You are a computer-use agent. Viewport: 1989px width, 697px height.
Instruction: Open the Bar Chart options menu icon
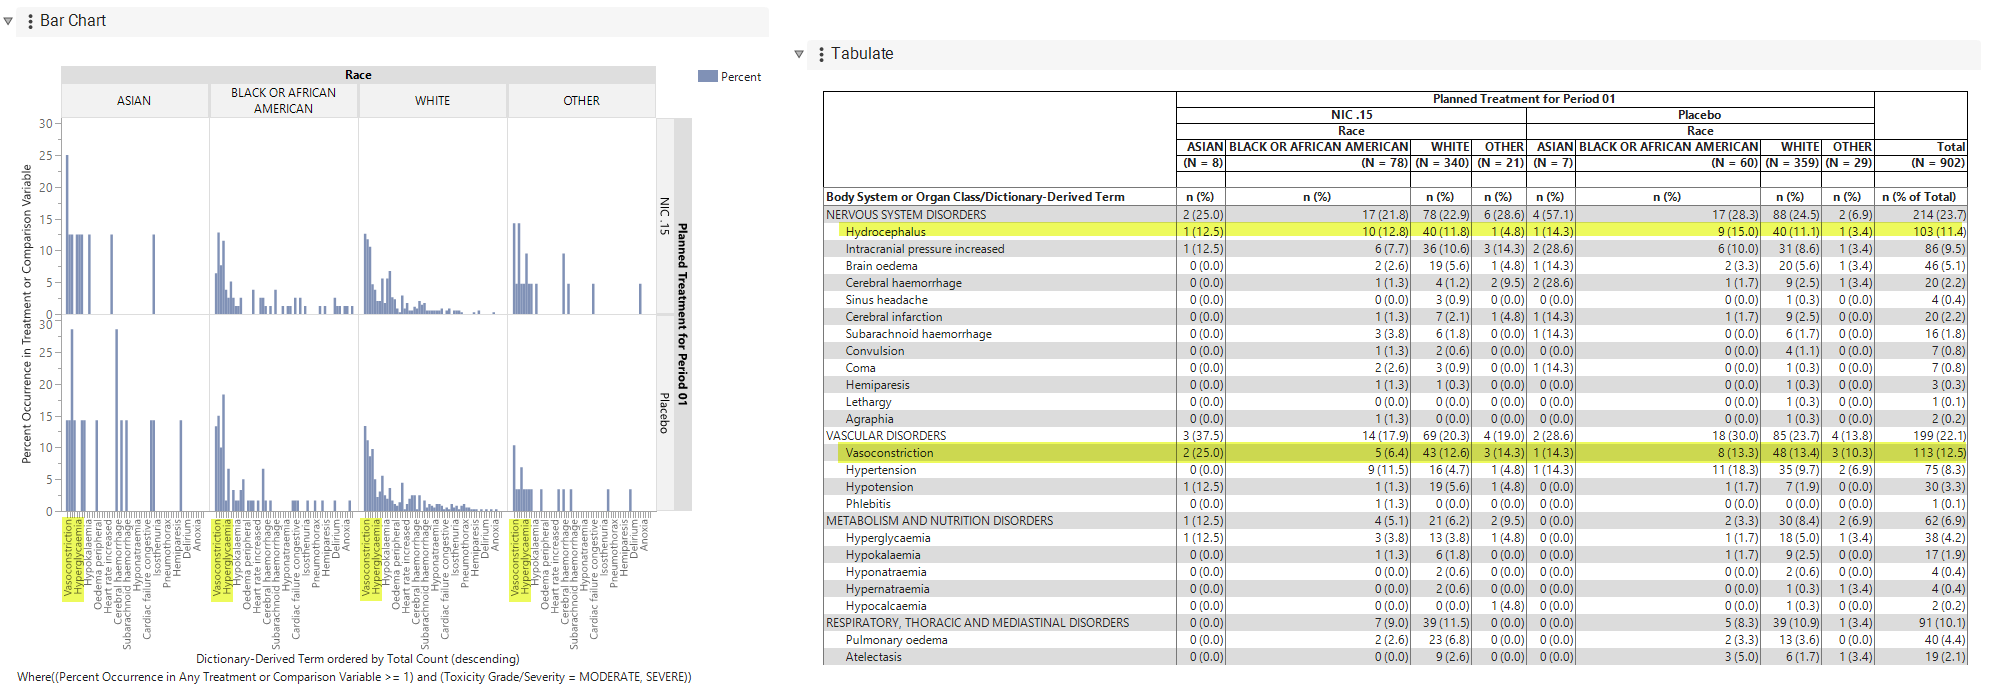(30, 21)
